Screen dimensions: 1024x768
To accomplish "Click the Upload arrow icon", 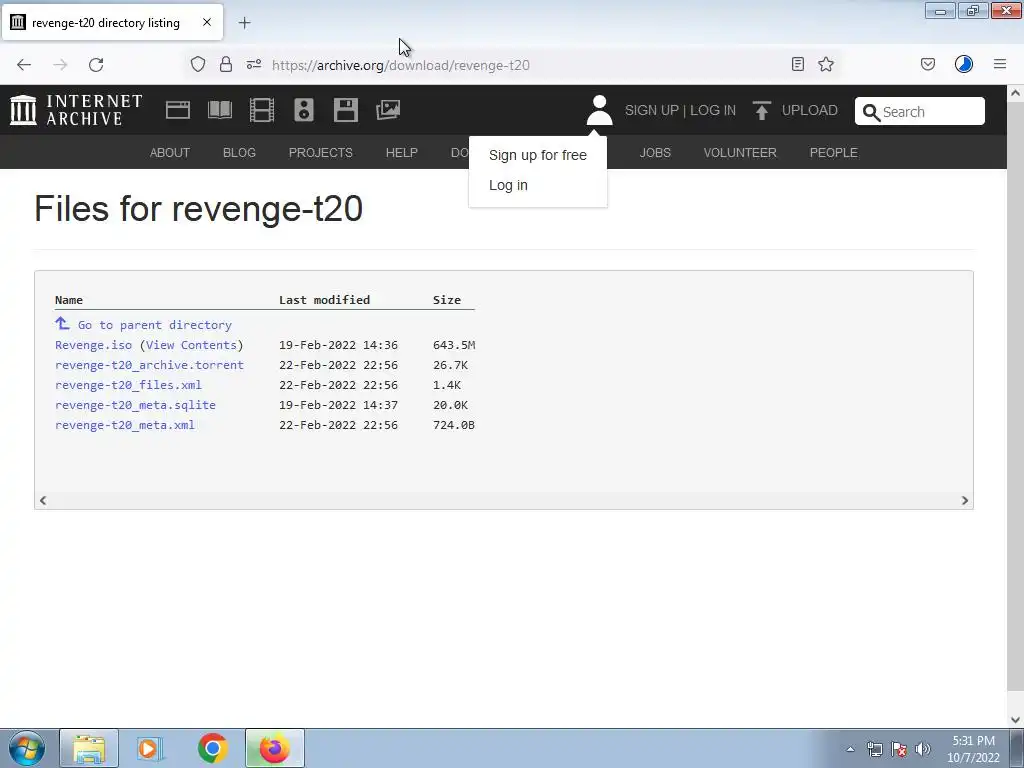I will coord(761,110).
